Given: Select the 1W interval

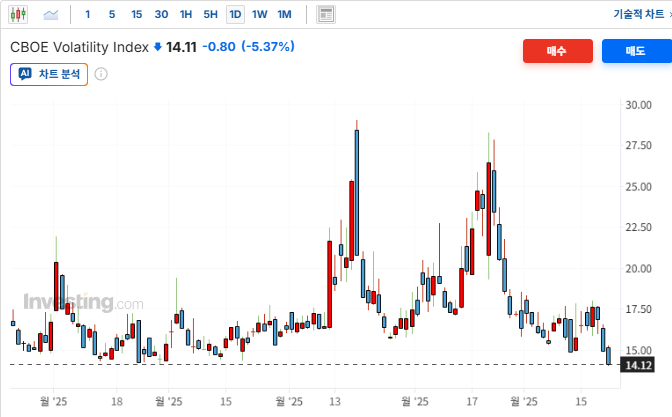Looking at the screenshot, I should (259, 15).
